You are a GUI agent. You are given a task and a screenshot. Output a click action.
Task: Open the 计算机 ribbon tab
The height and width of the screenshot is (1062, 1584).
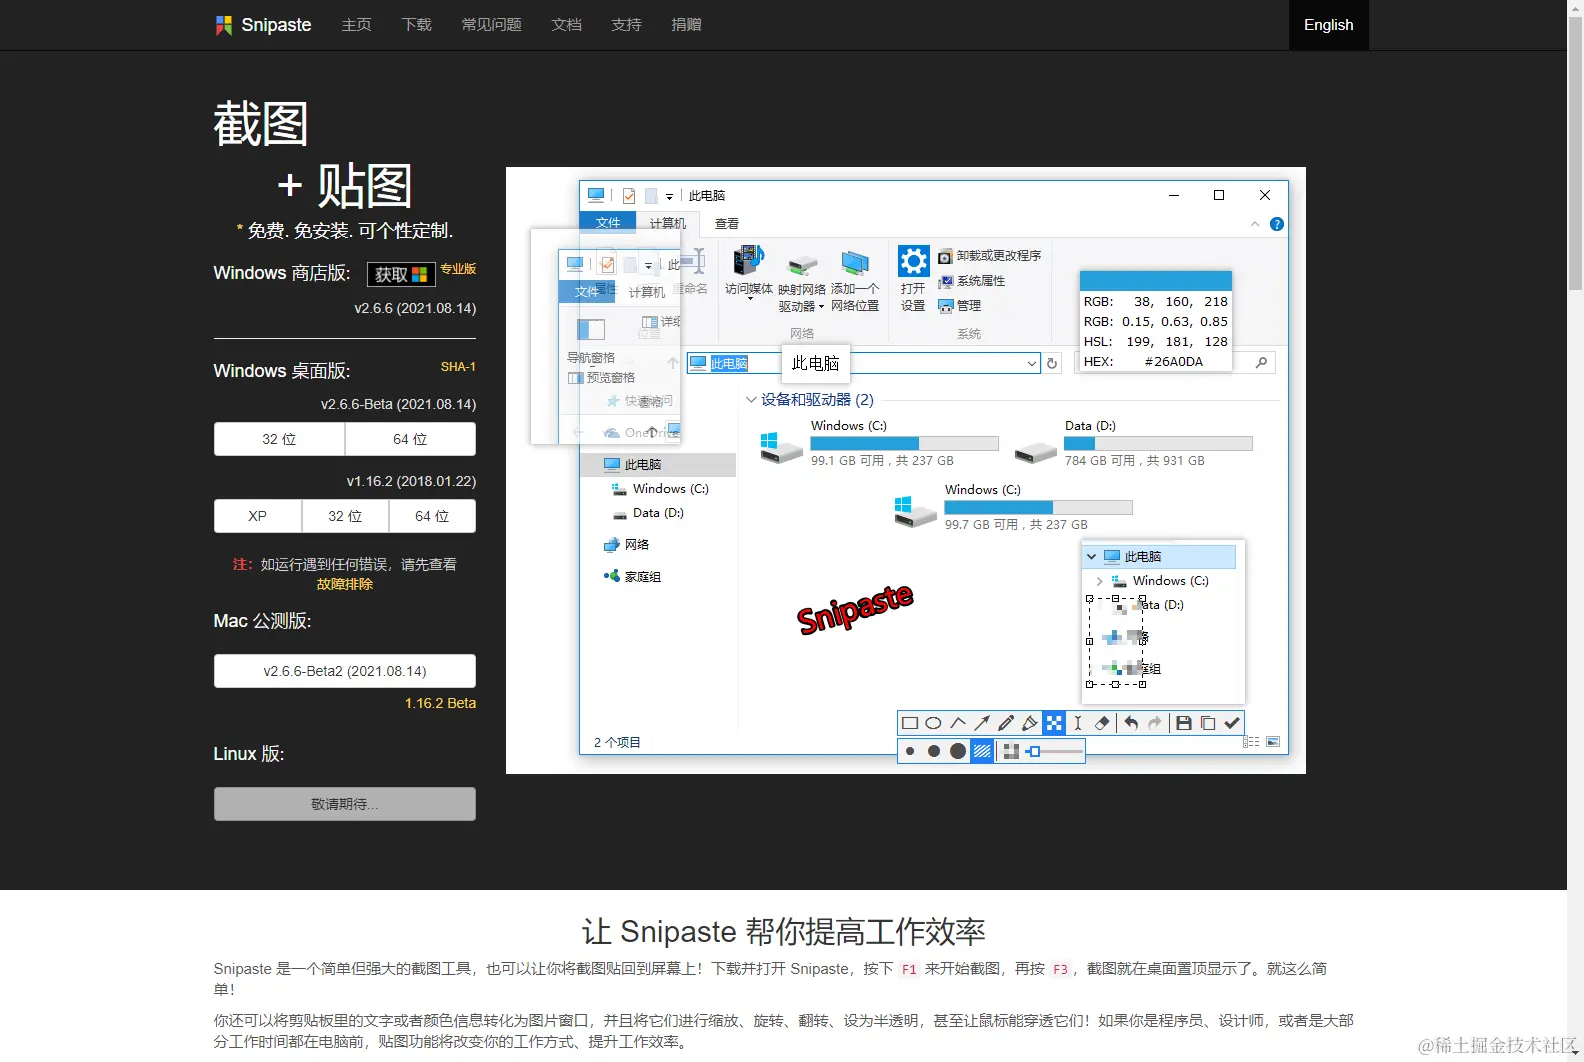click(x=668, y=223)
